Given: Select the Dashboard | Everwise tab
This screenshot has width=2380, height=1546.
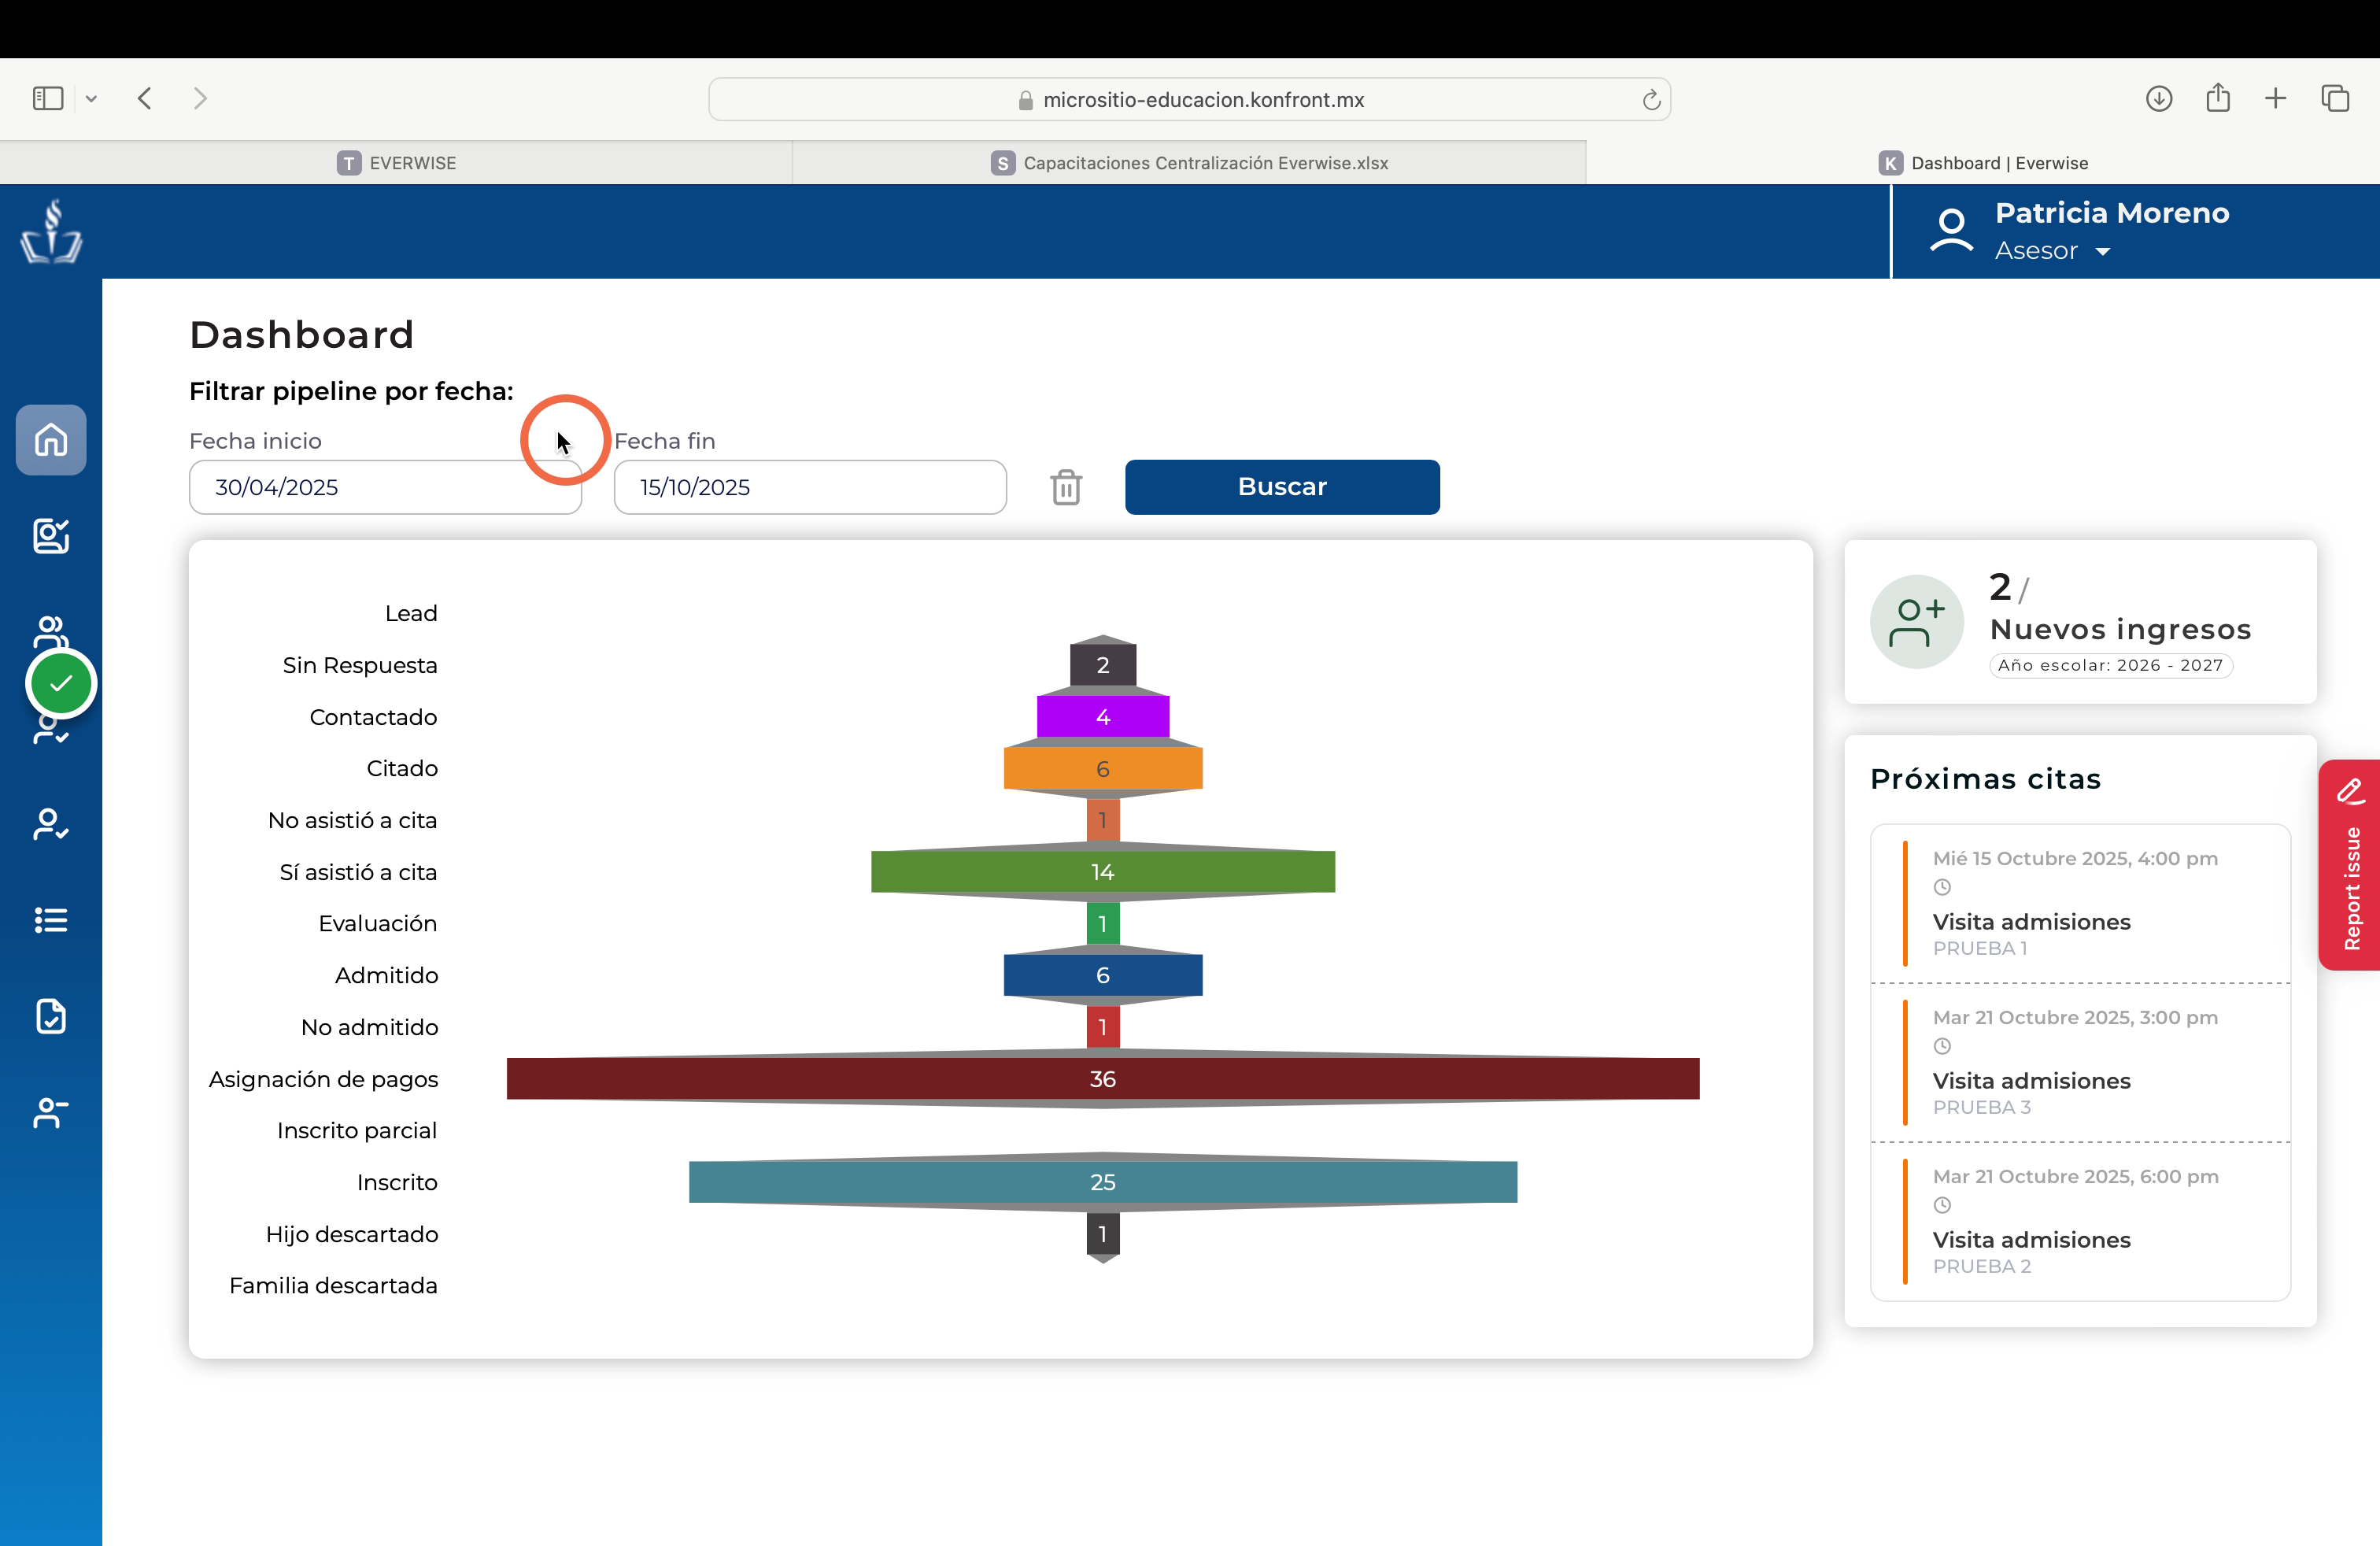Looking at the screenshot, I should click(x=1983, y=163).
